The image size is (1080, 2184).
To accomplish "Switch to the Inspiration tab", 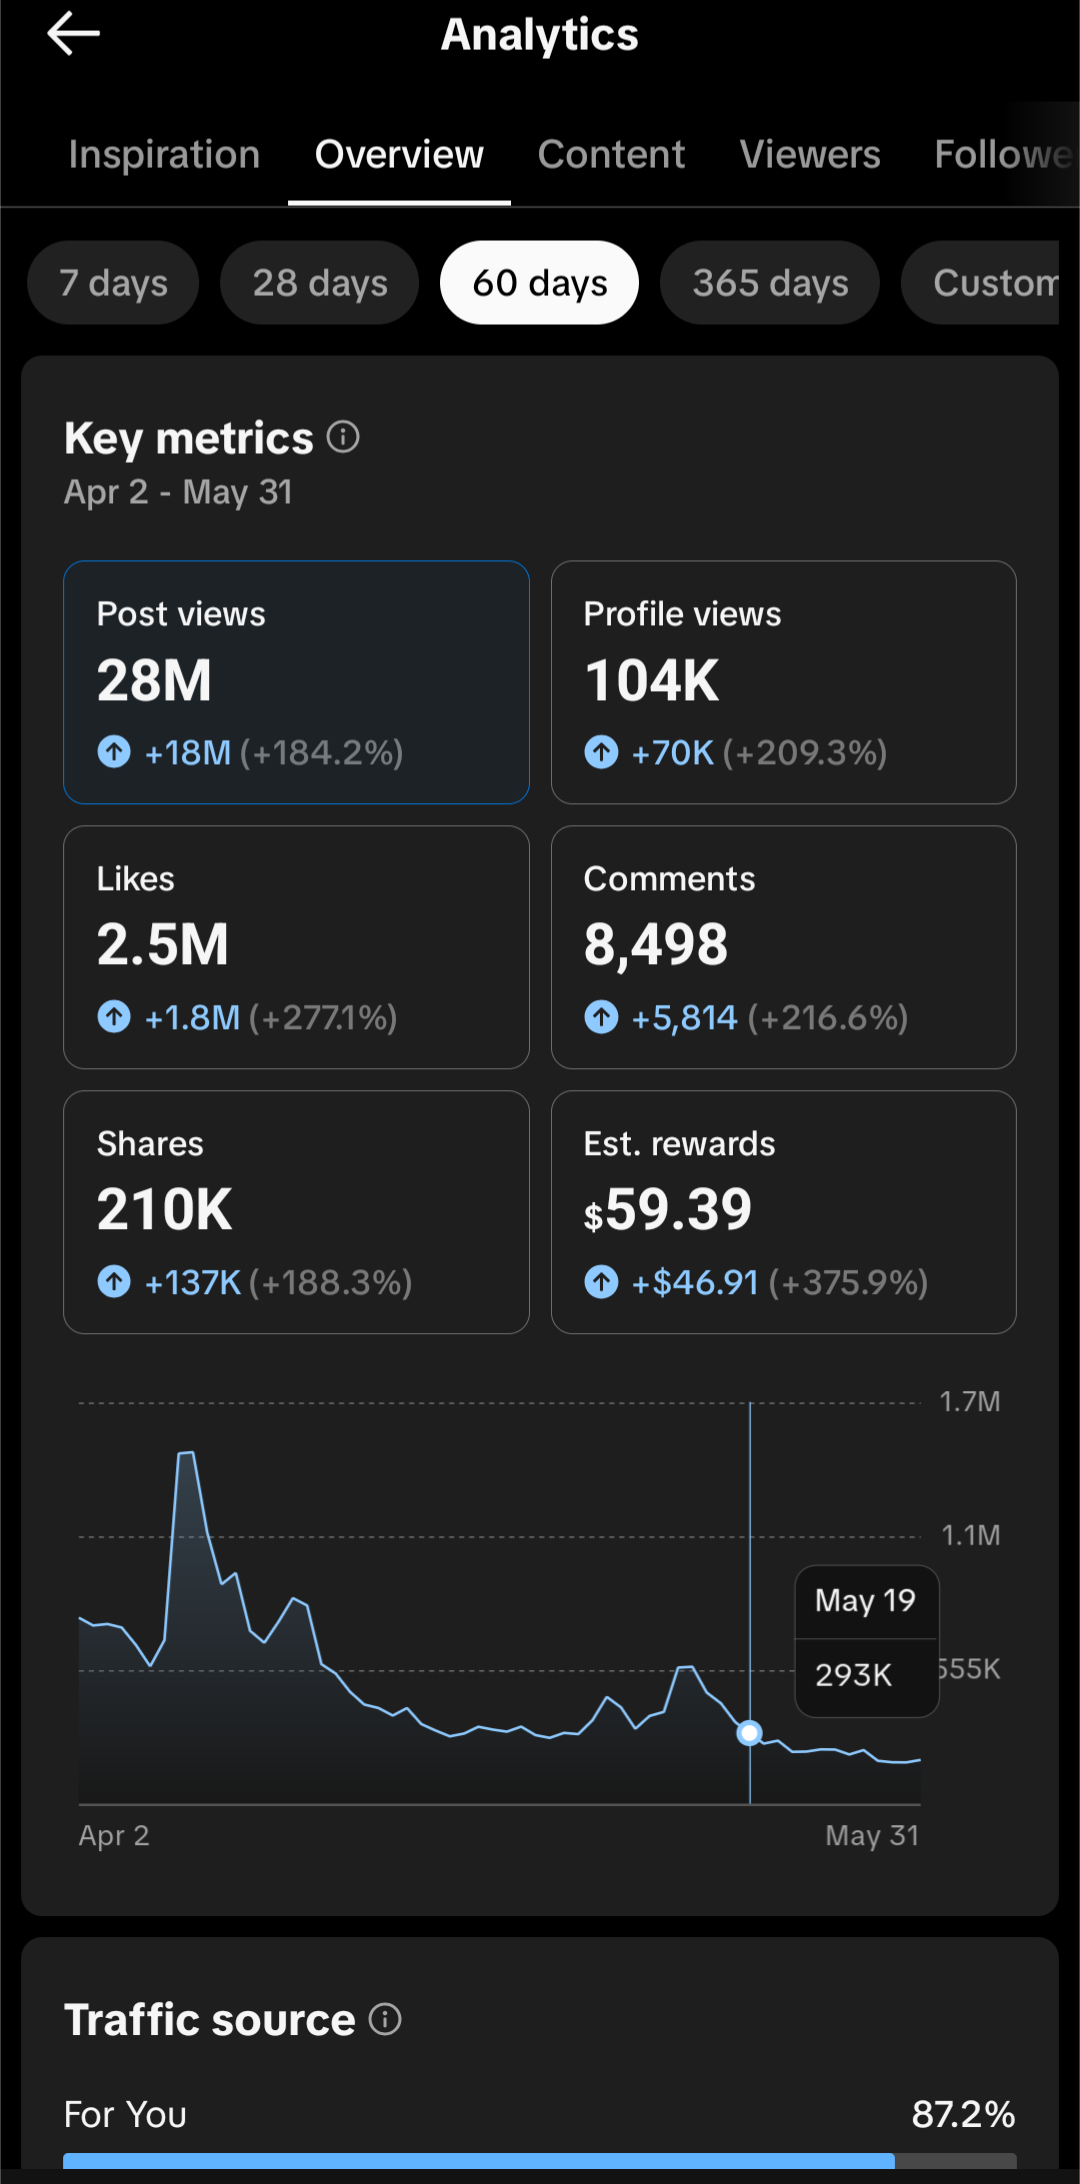I will (x=164, y=155).
